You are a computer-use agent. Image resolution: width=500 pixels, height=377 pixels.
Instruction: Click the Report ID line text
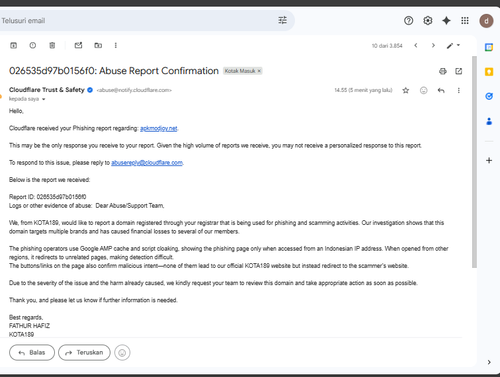pyautogui.click(x=47, y=197)
